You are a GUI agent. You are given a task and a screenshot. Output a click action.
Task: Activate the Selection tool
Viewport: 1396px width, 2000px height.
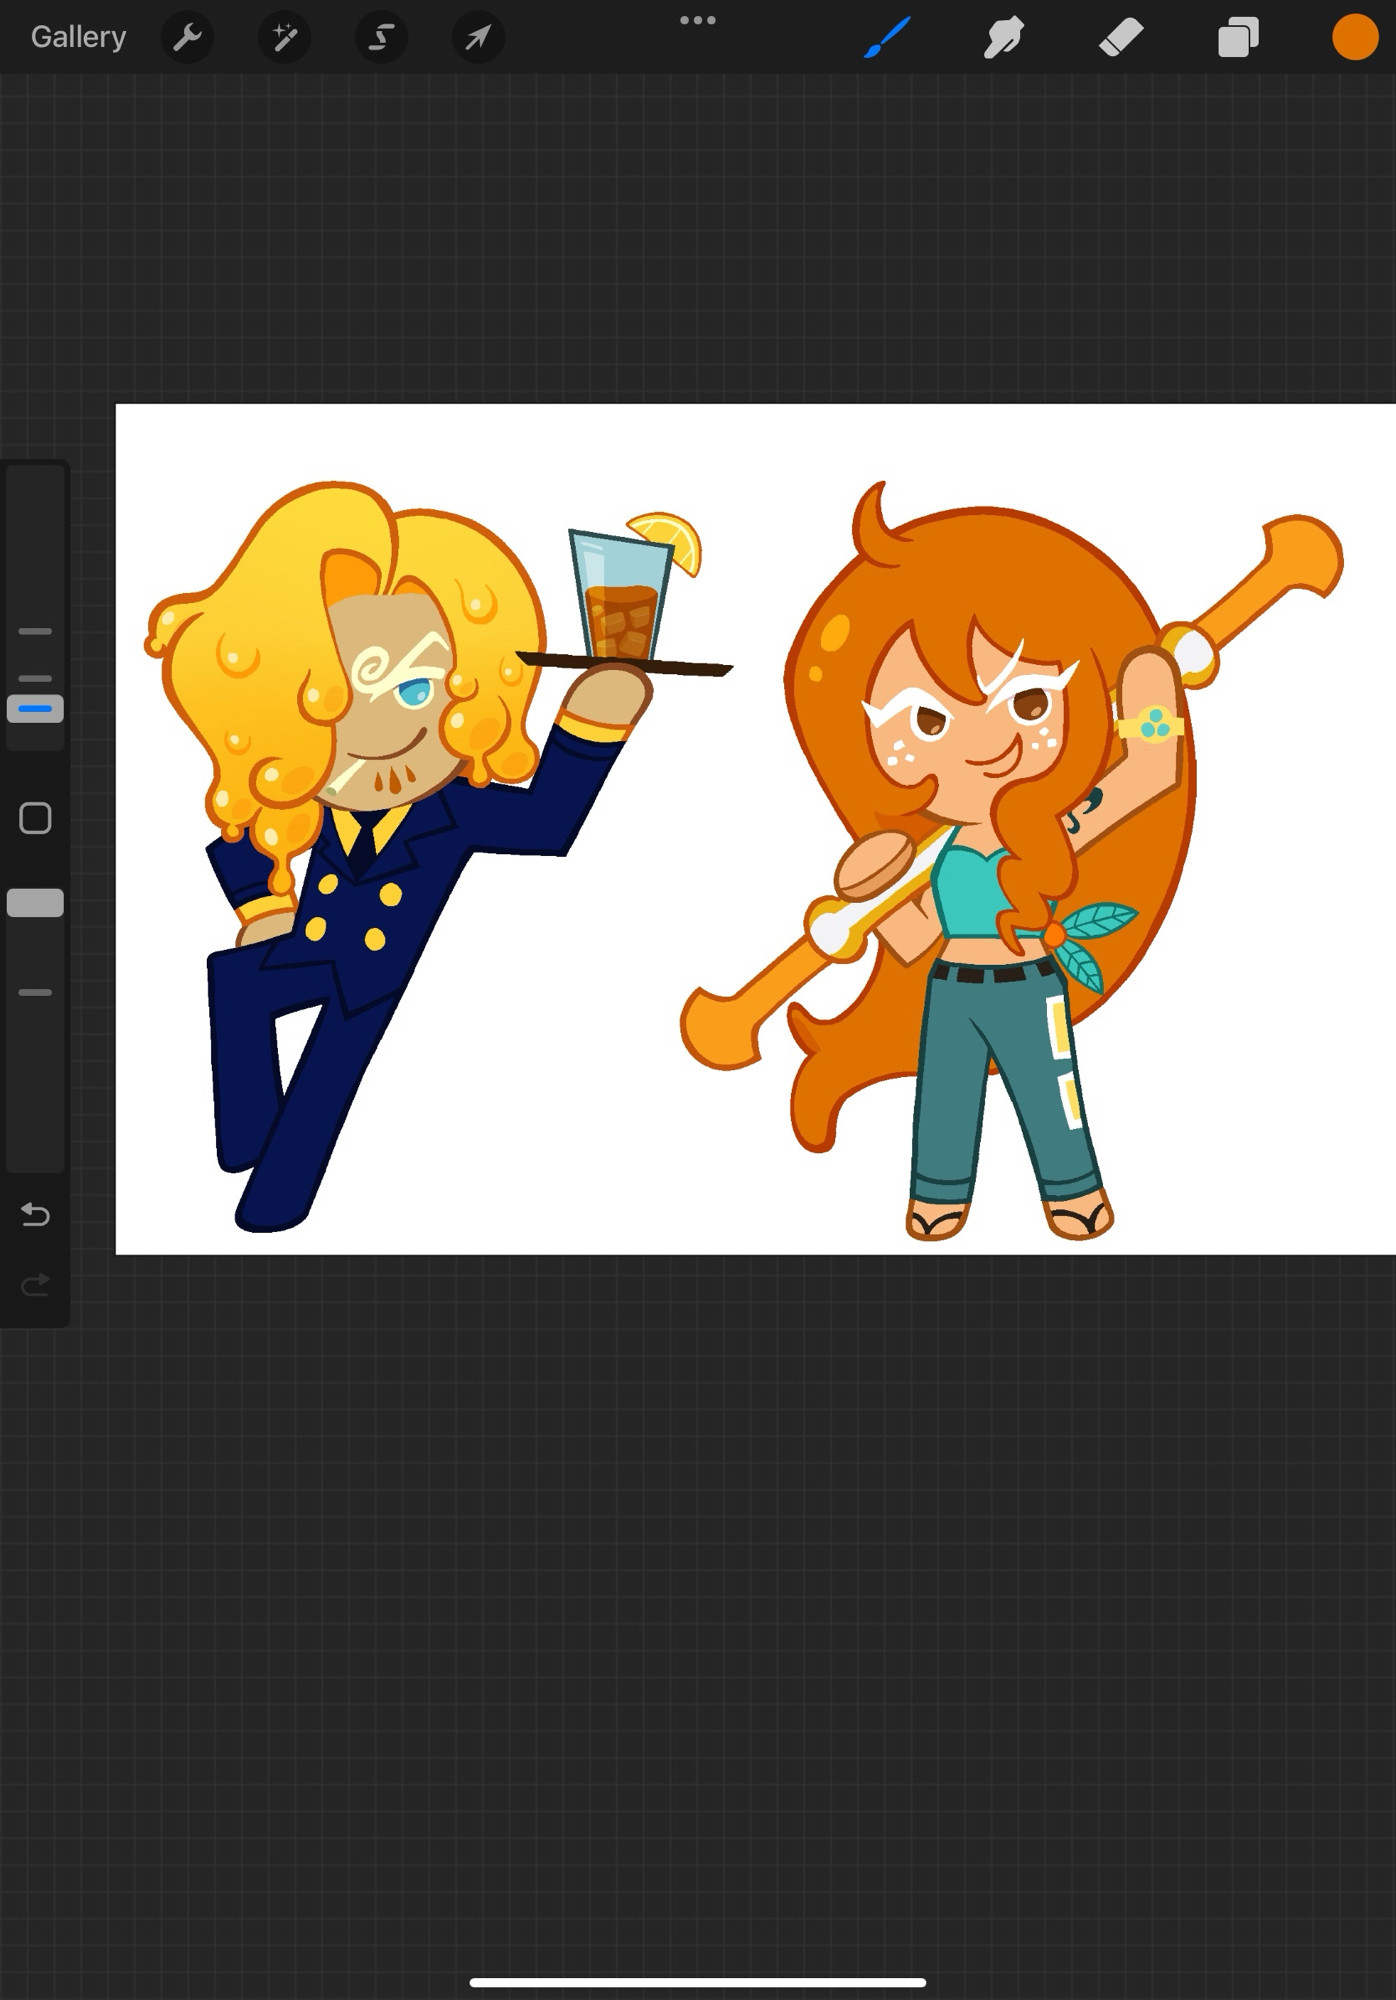381,37
